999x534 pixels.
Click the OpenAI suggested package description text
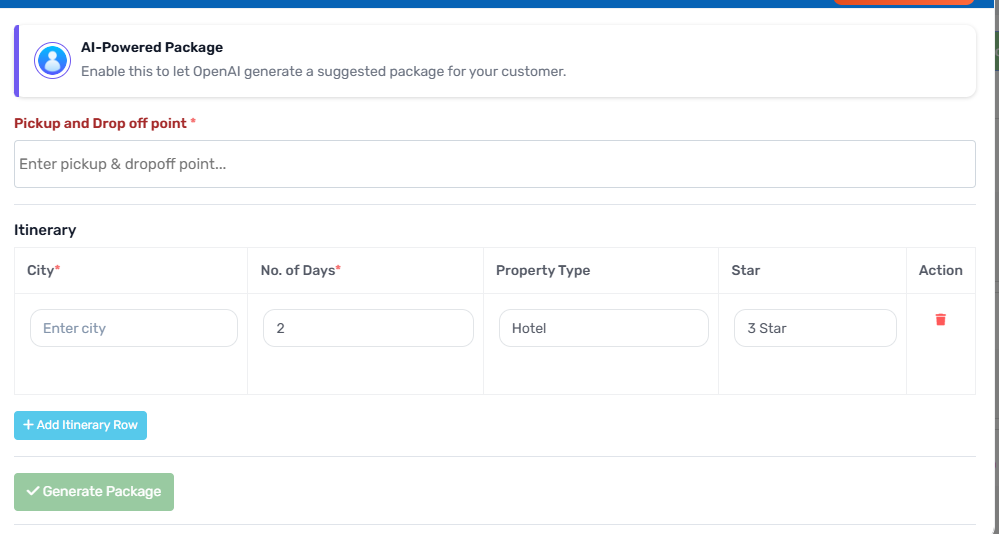point(323,71)
